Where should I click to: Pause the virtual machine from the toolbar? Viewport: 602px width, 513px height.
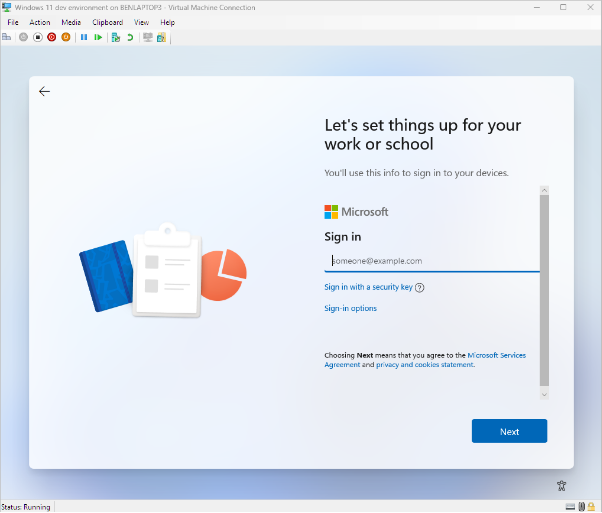pos(84,37)
